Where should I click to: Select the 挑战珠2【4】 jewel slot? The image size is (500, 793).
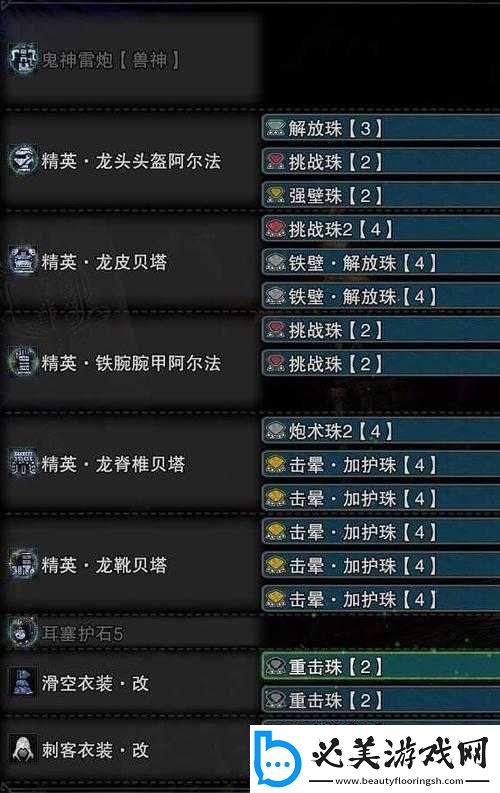381,229
